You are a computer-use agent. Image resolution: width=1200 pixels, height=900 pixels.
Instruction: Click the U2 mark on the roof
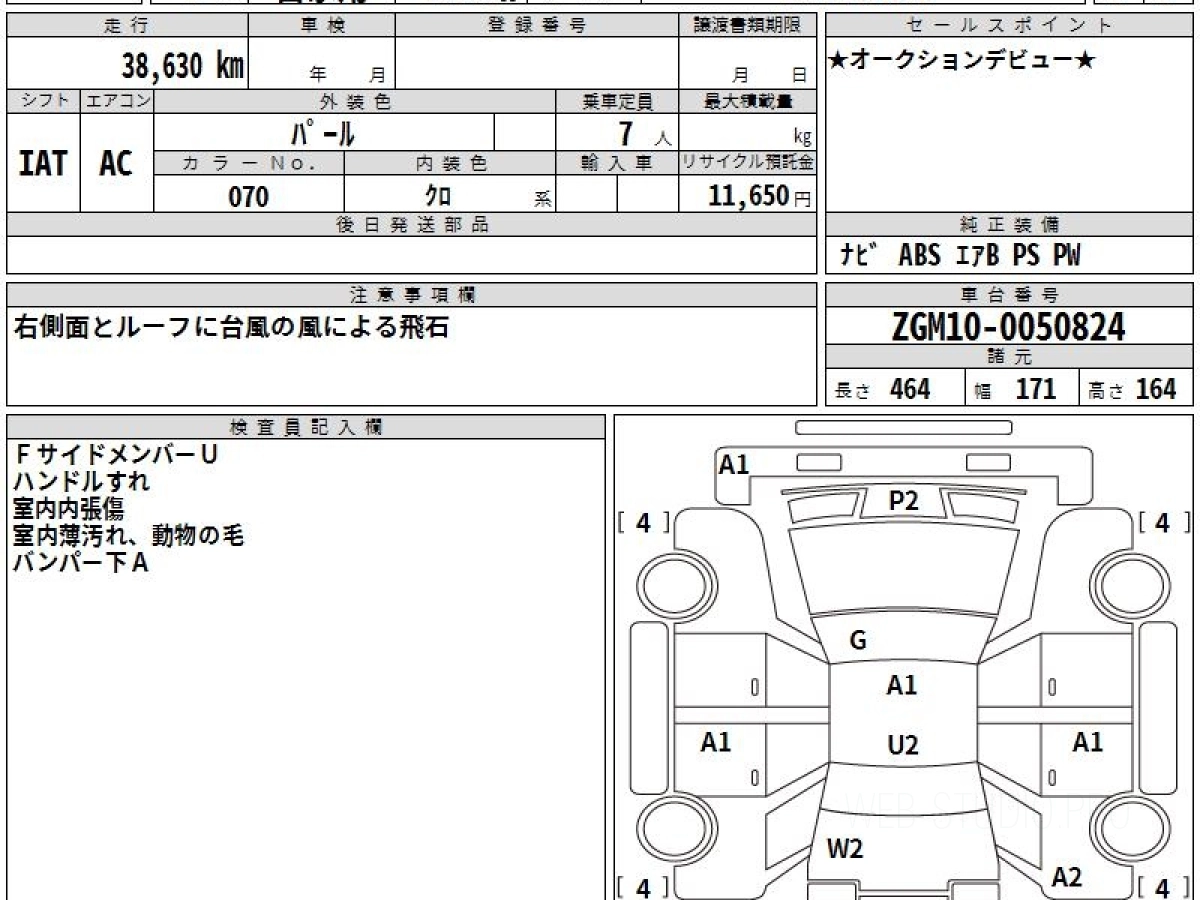pyautogui.click(x=903, y=745)
